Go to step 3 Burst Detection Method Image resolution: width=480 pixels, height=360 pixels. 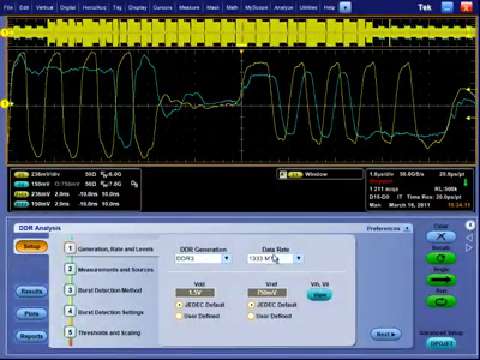coord(104,290)
